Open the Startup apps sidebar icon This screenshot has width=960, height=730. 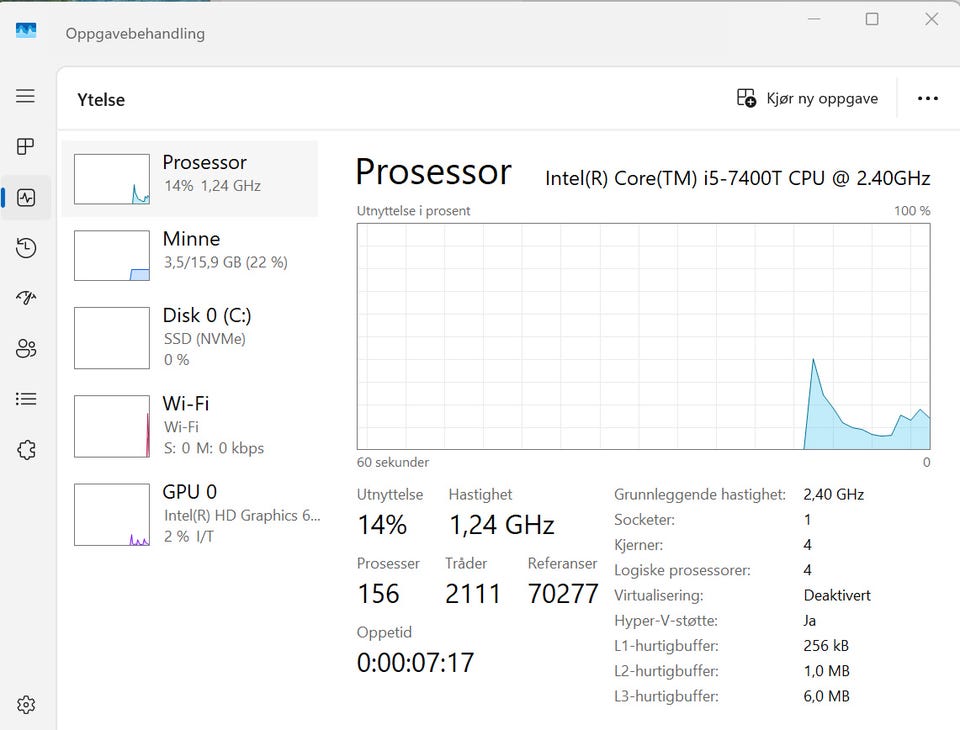(26, 298)
